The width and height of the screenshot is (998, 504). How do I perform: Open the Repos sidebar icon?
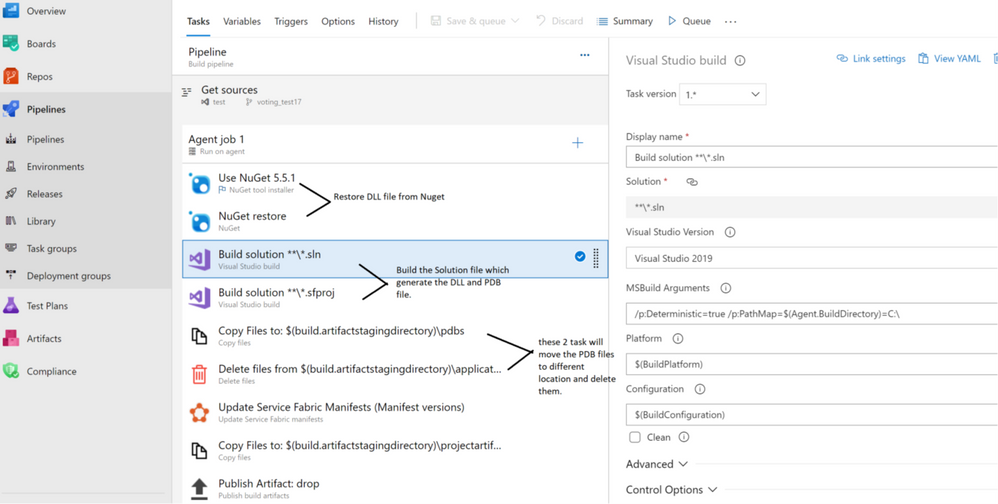11,76
